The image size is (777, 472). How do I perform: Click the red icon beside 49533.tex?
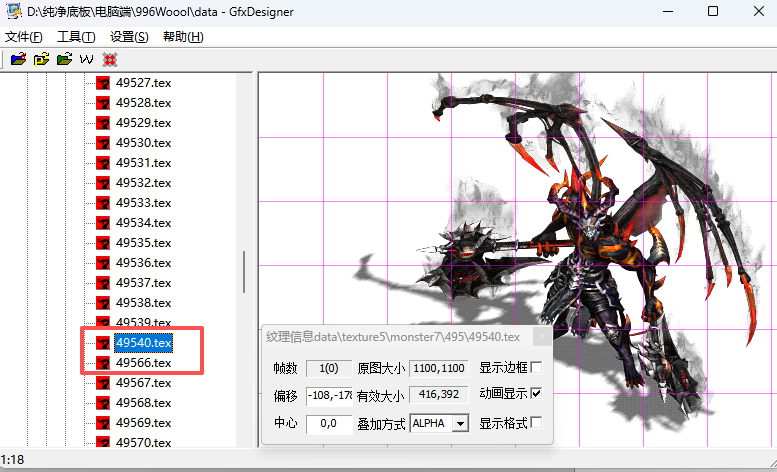point(103,203)
